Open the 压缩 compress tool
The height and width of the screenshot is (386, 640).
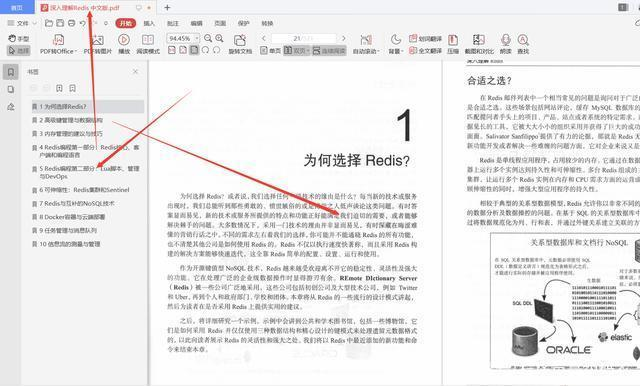pos(453,44)
